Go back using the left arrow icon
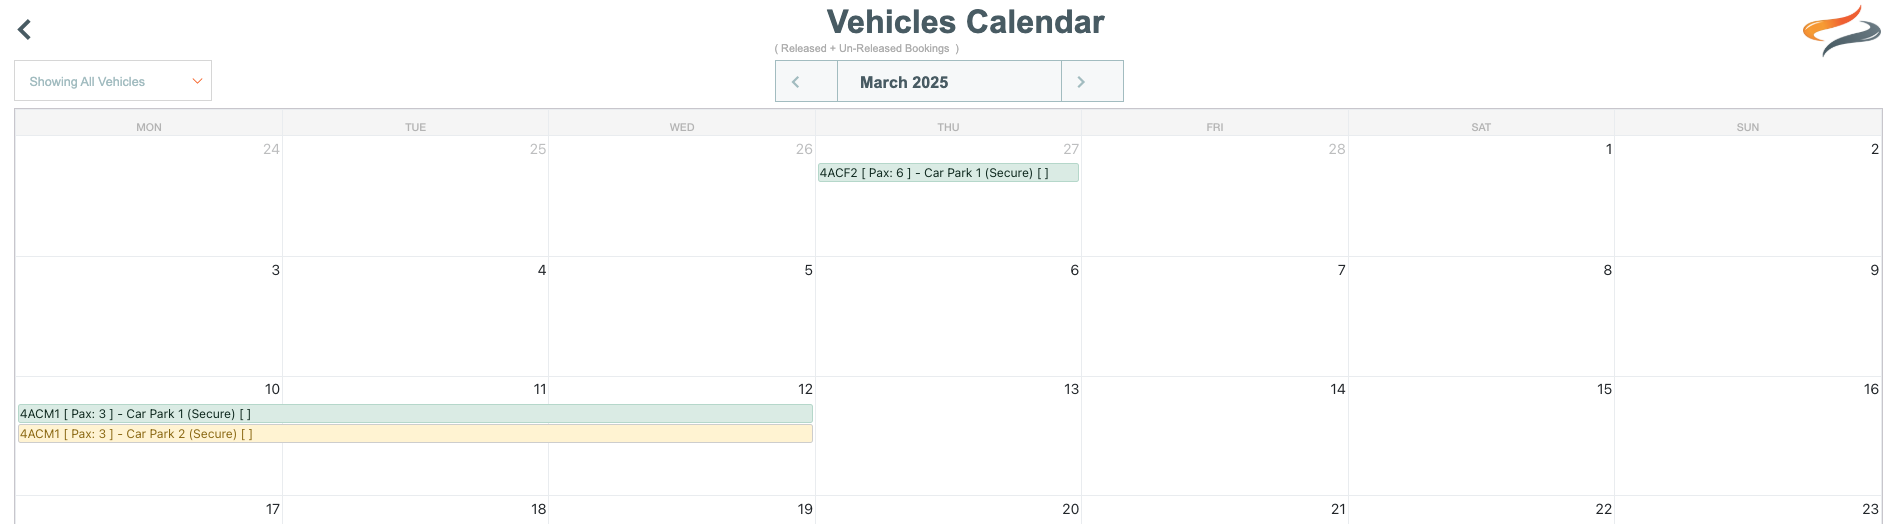Image resolution: width=1903 pixels, height=524 pixels. (x=25, y=30)
